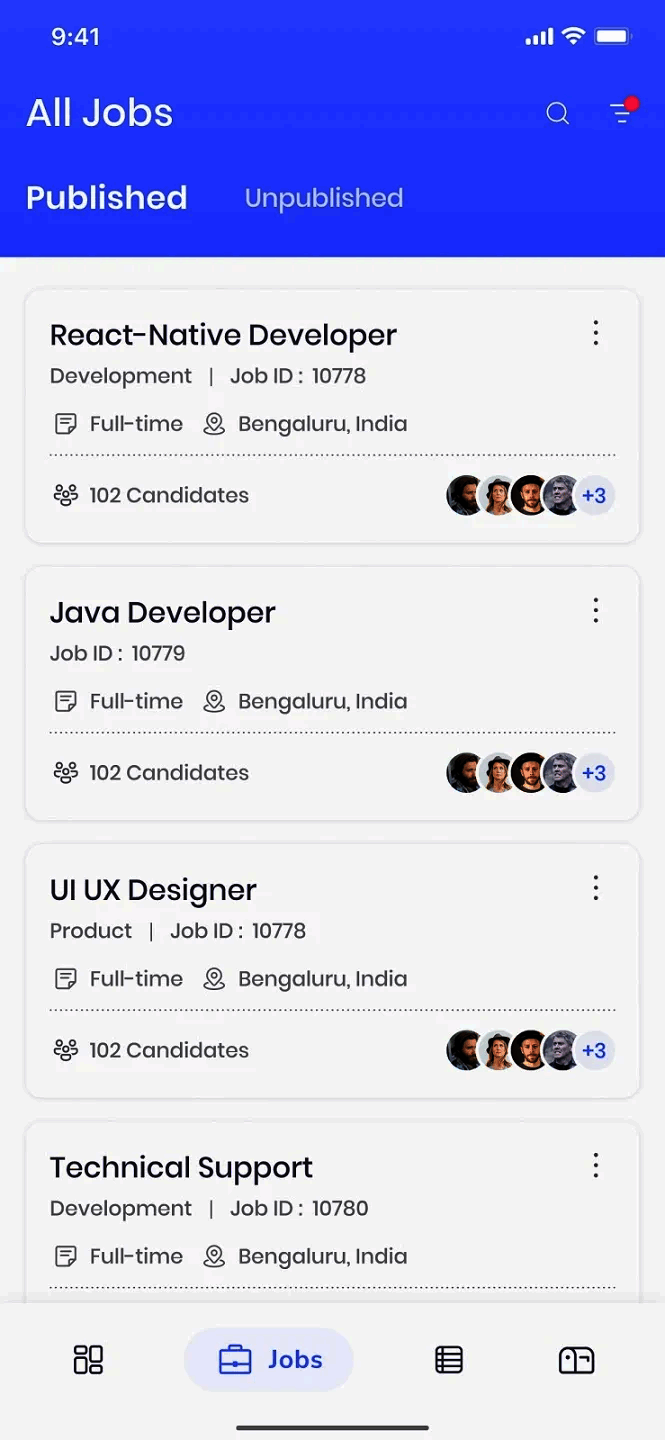
Task: Open three-dot menu for UI UX Designer
Action: point(596,888)
